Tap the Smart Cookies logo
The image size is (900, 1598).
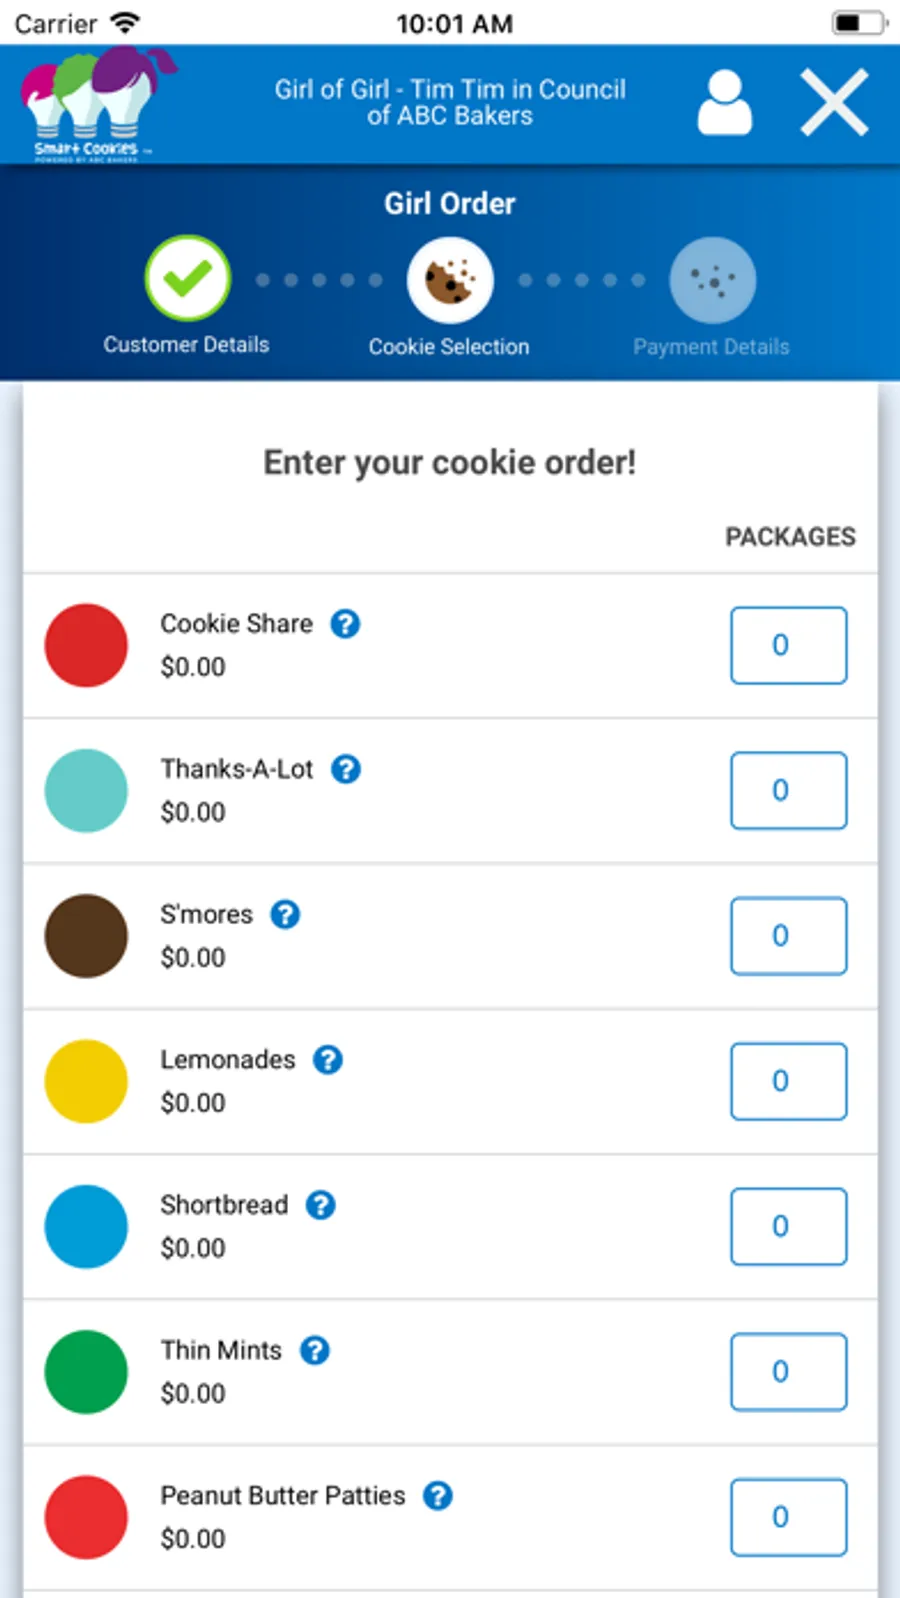click(x=97, y=104)
